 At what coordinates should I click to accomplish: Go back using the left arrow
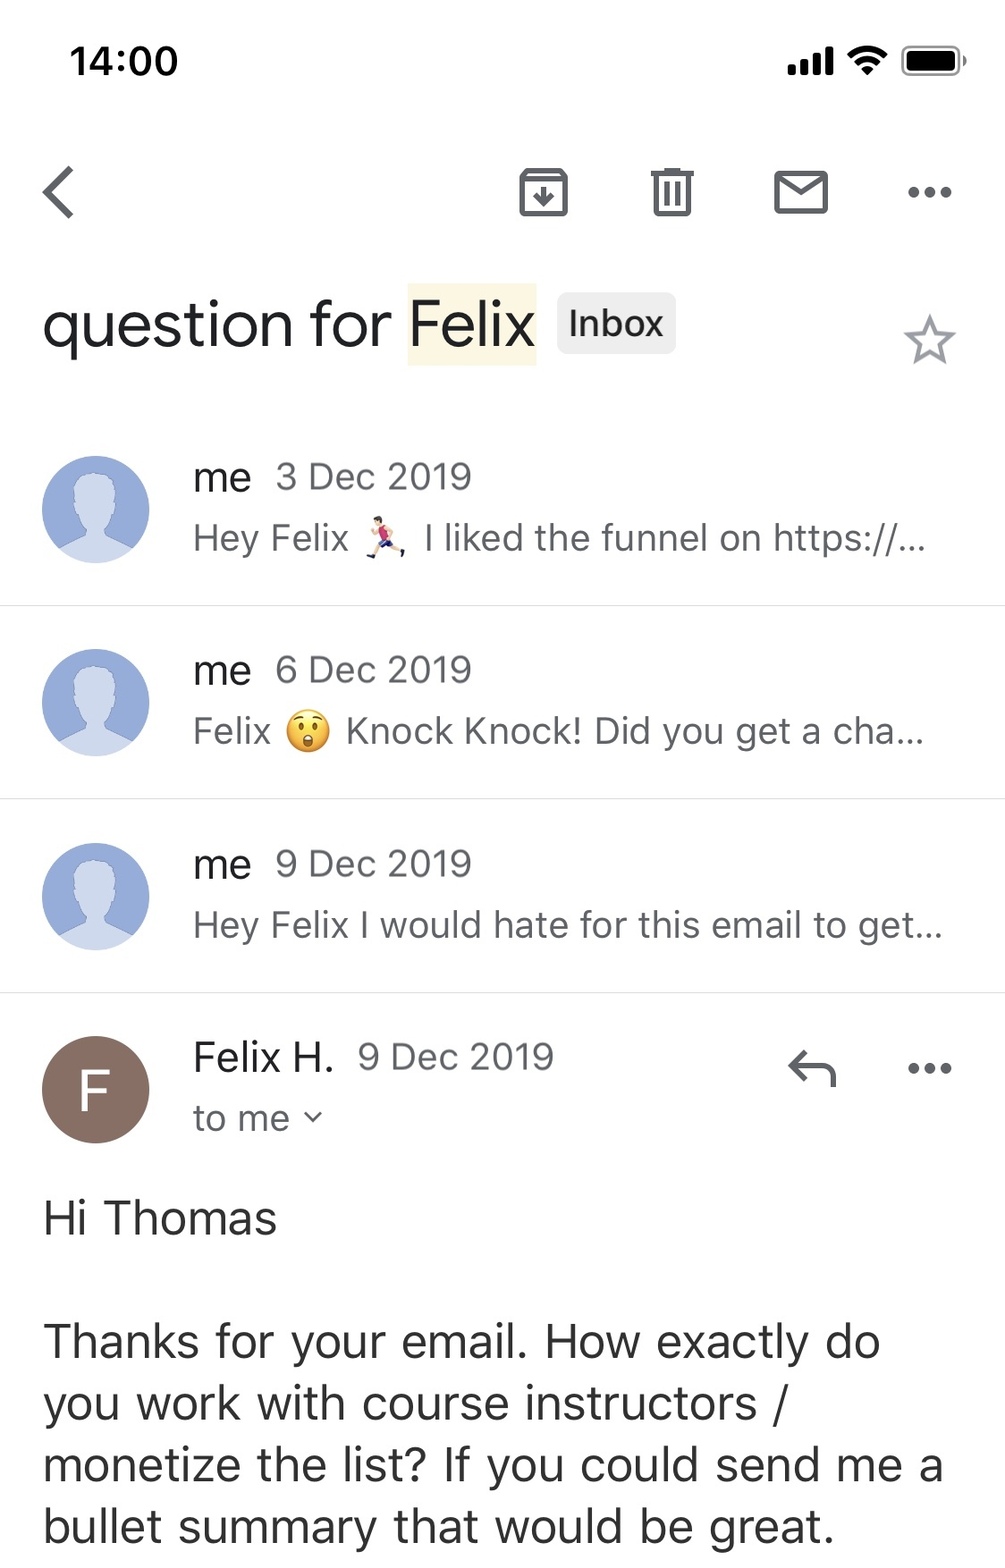[59, 192]
